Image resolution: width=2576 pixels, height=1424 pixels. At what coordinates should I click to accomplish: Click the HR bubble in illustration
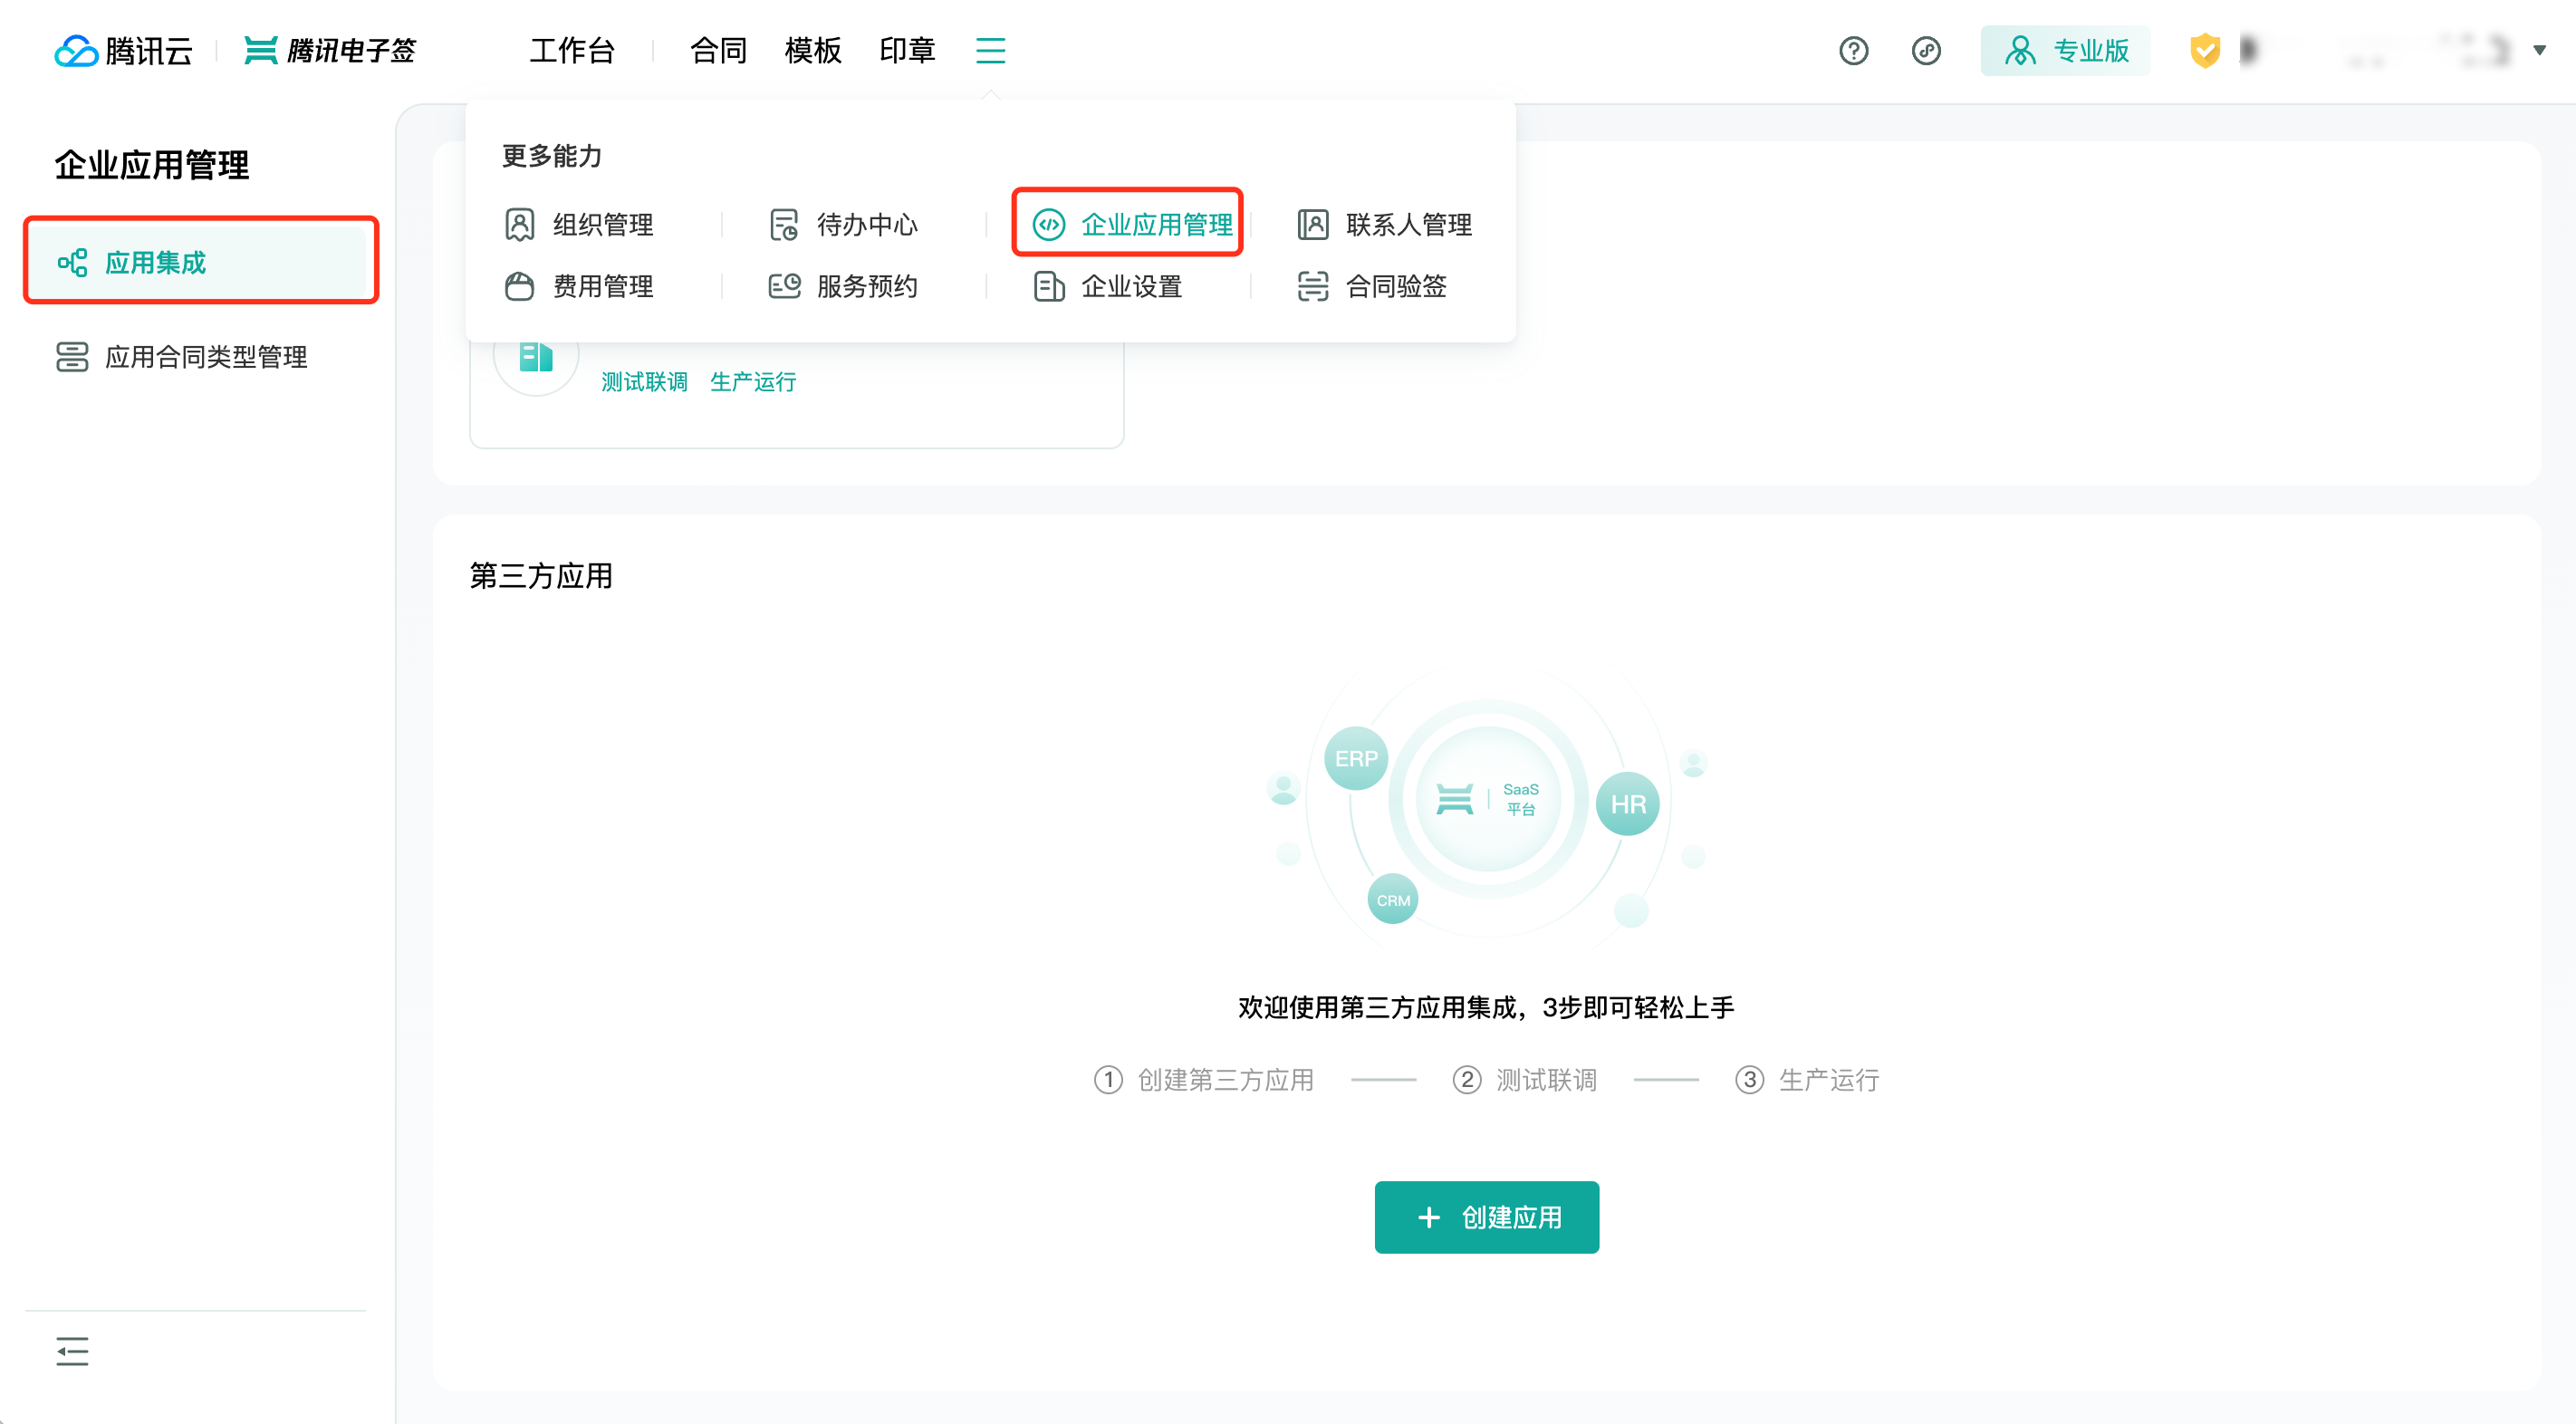pyautogui.click(x=1627, y=803)
